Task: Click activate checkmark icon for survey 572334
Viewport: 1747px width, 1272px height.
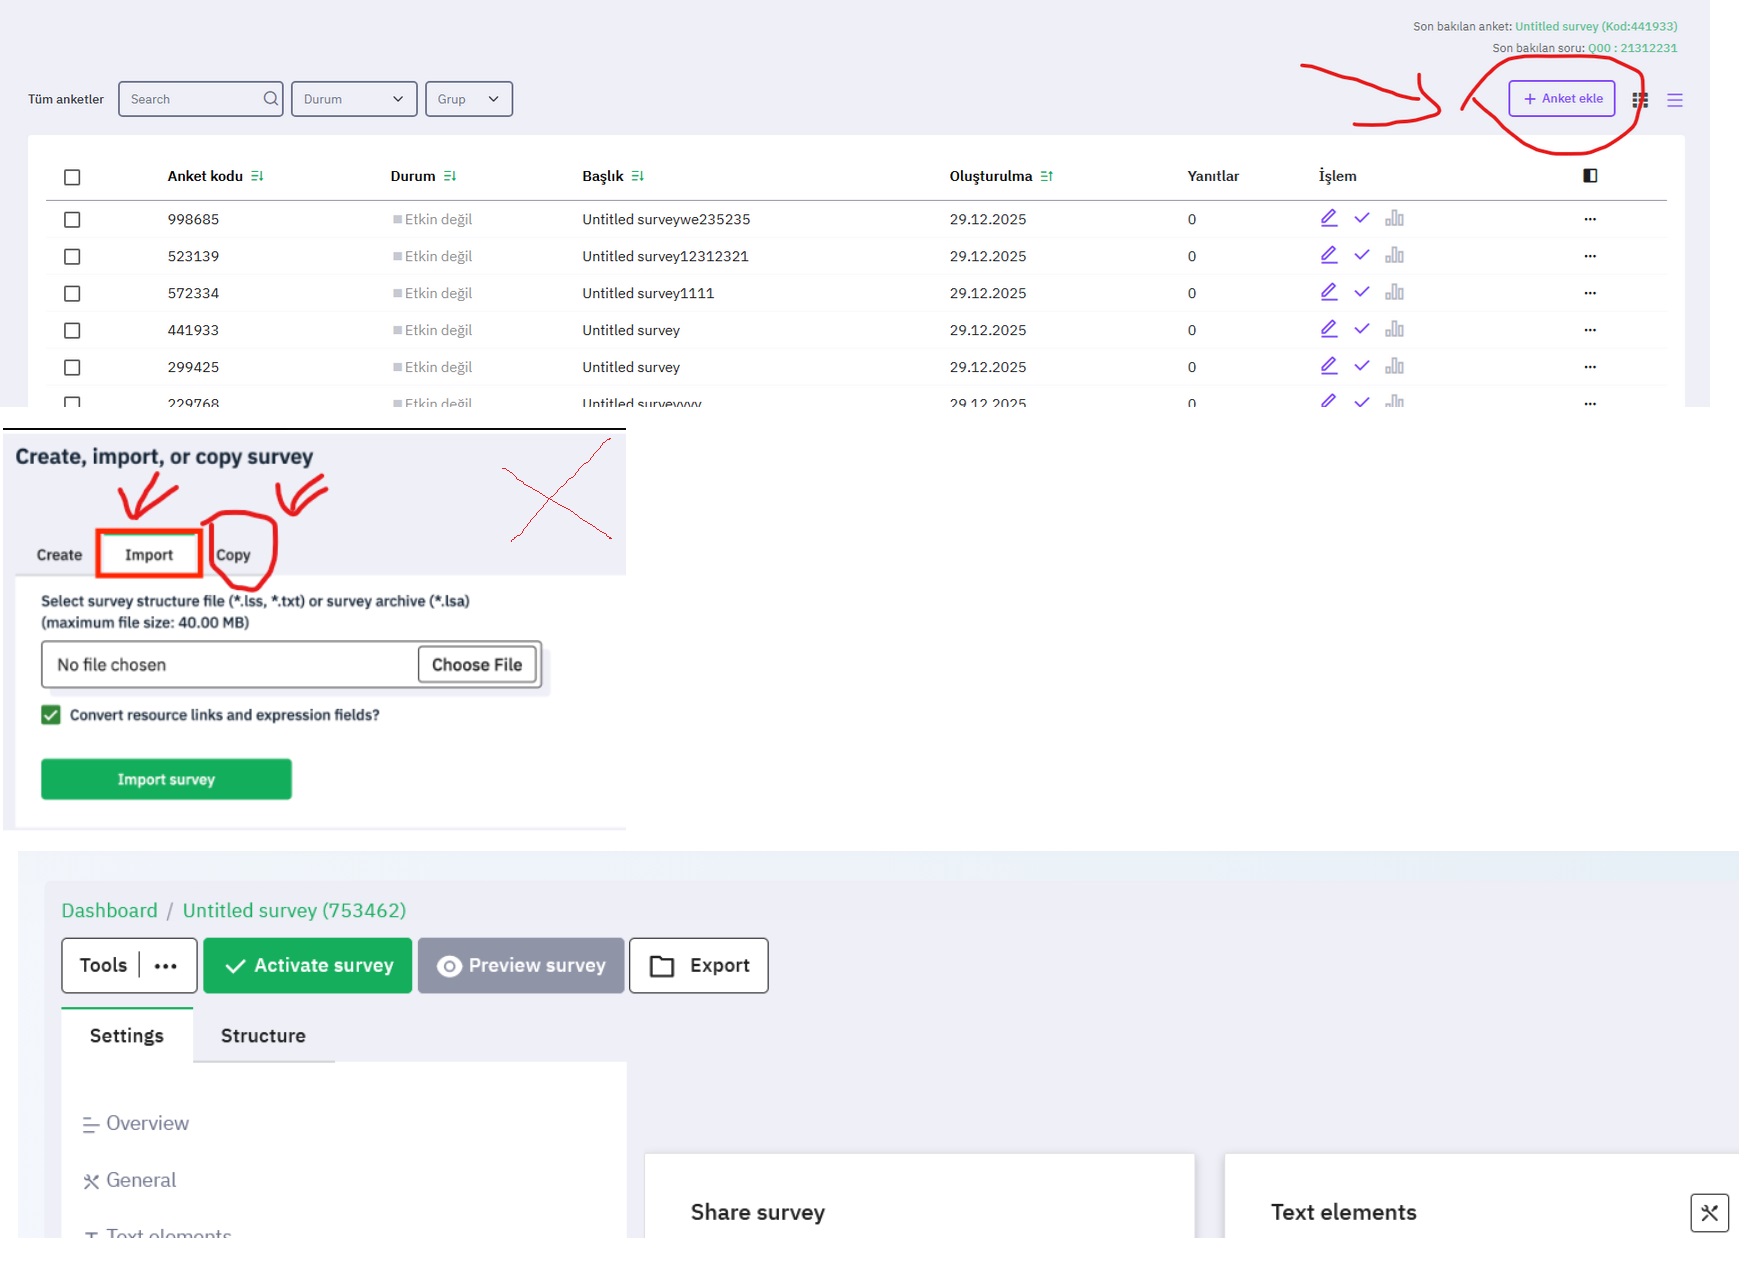Action: (1361, 292)
